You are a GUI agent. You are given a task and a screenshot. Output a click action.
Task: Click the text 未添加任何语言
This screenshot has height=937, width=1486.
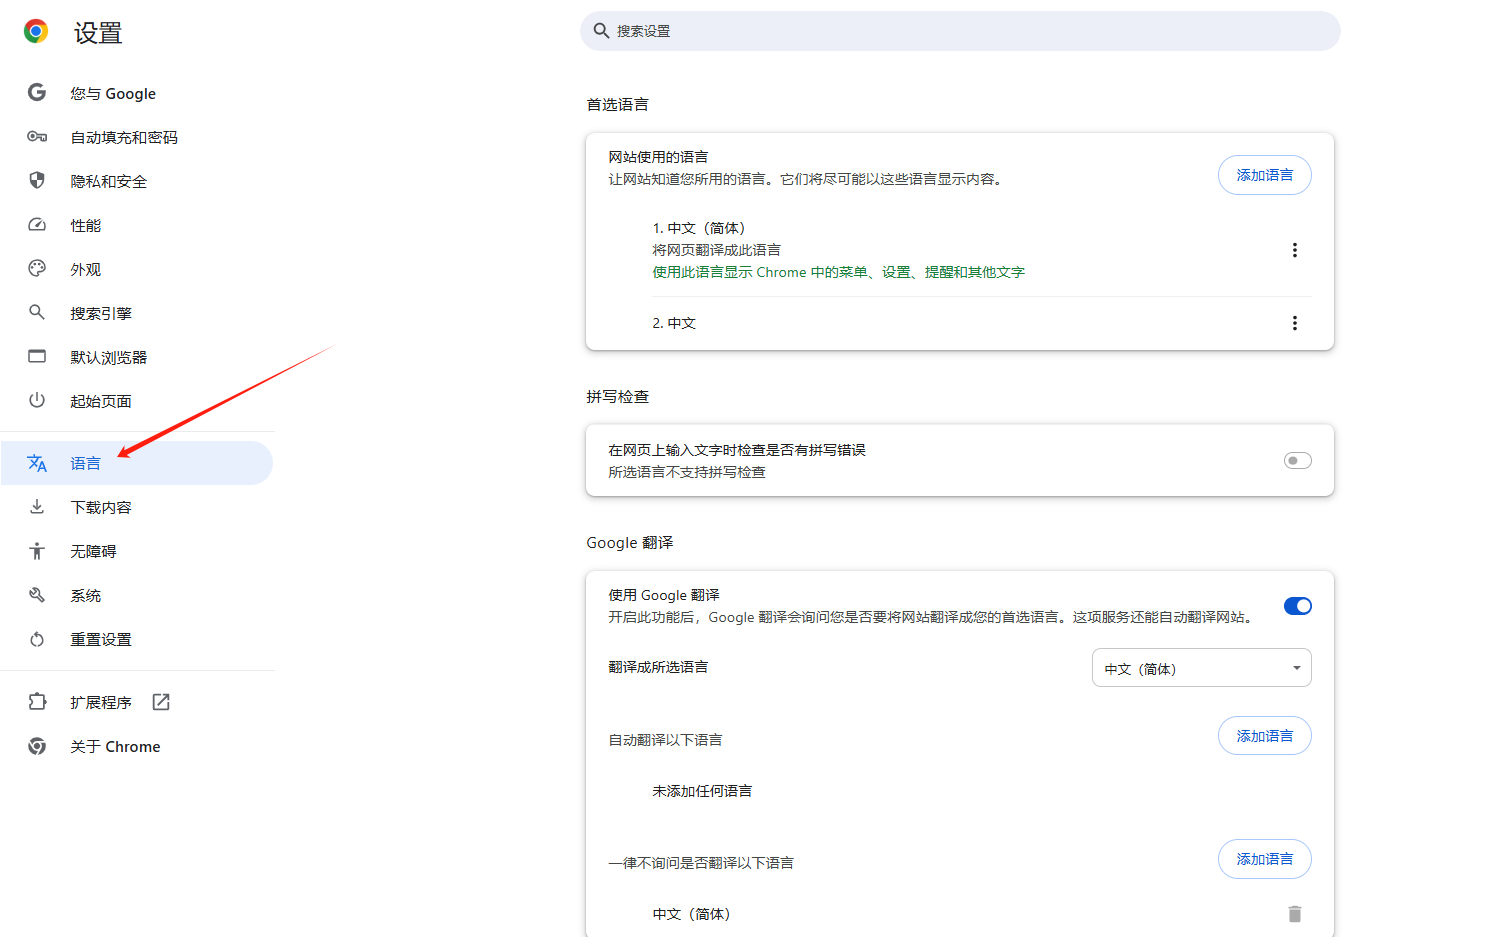702,791
